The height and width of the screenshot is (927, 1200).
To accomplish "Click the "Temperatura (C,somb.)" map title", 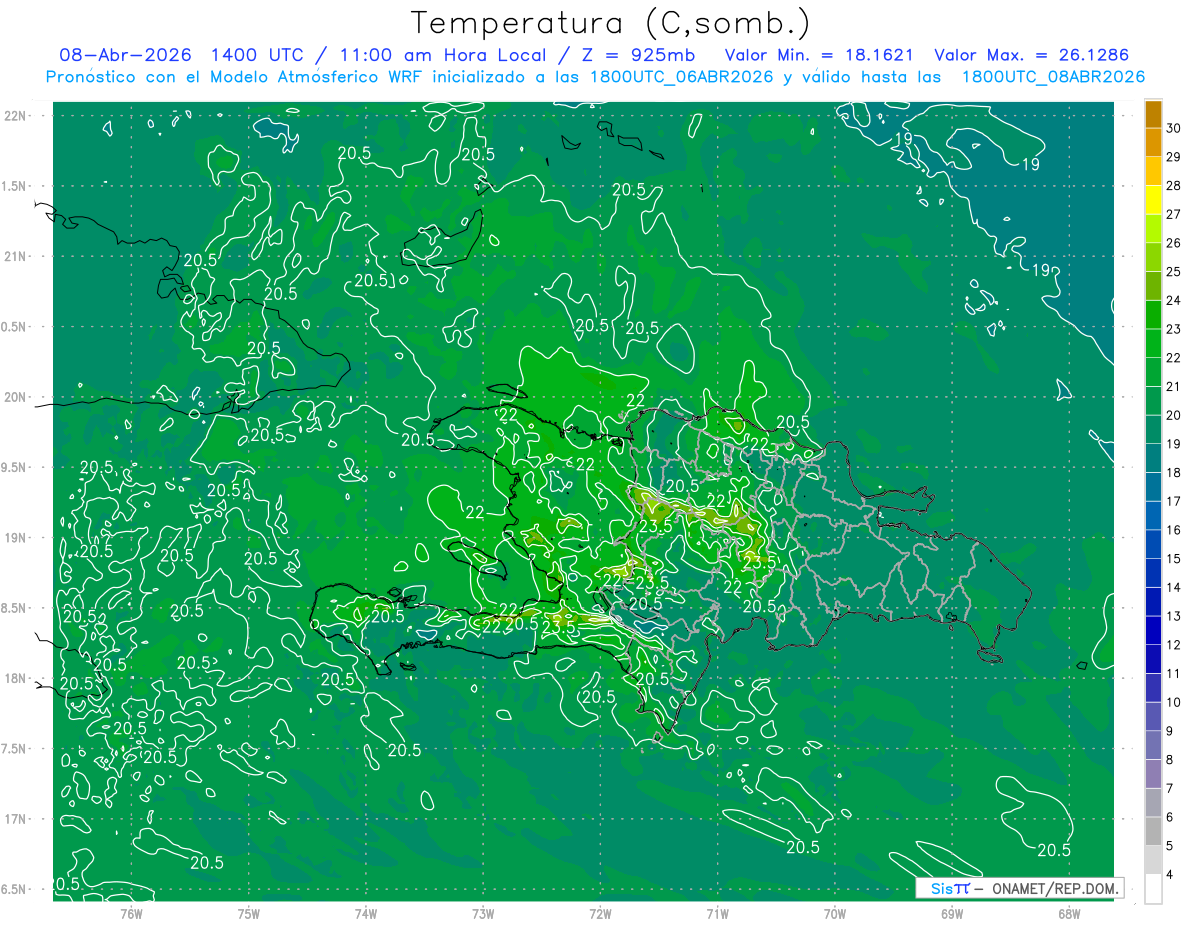I will (x=611, y=23).
